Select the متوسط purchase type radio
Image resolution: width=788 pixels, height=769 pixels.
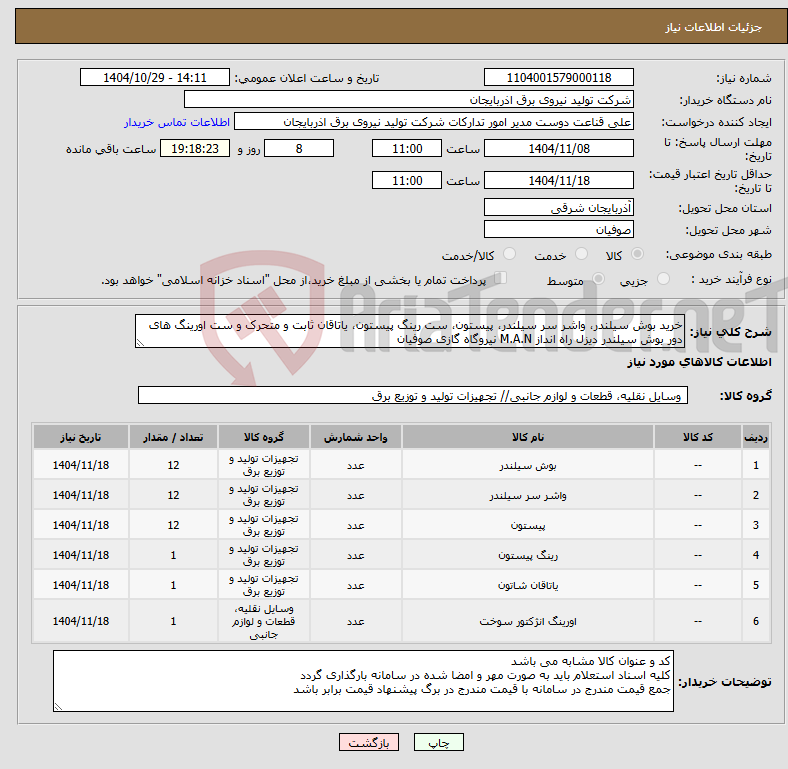(x=598, y=278)
